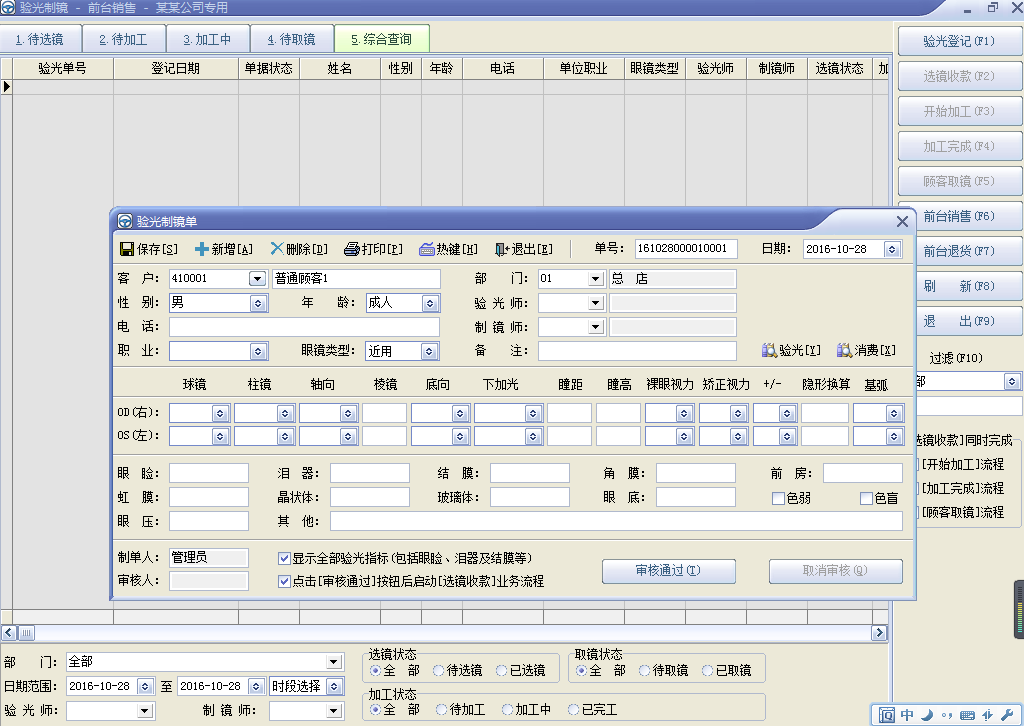Close the 验光制镜单 dialog

(902, 222)
